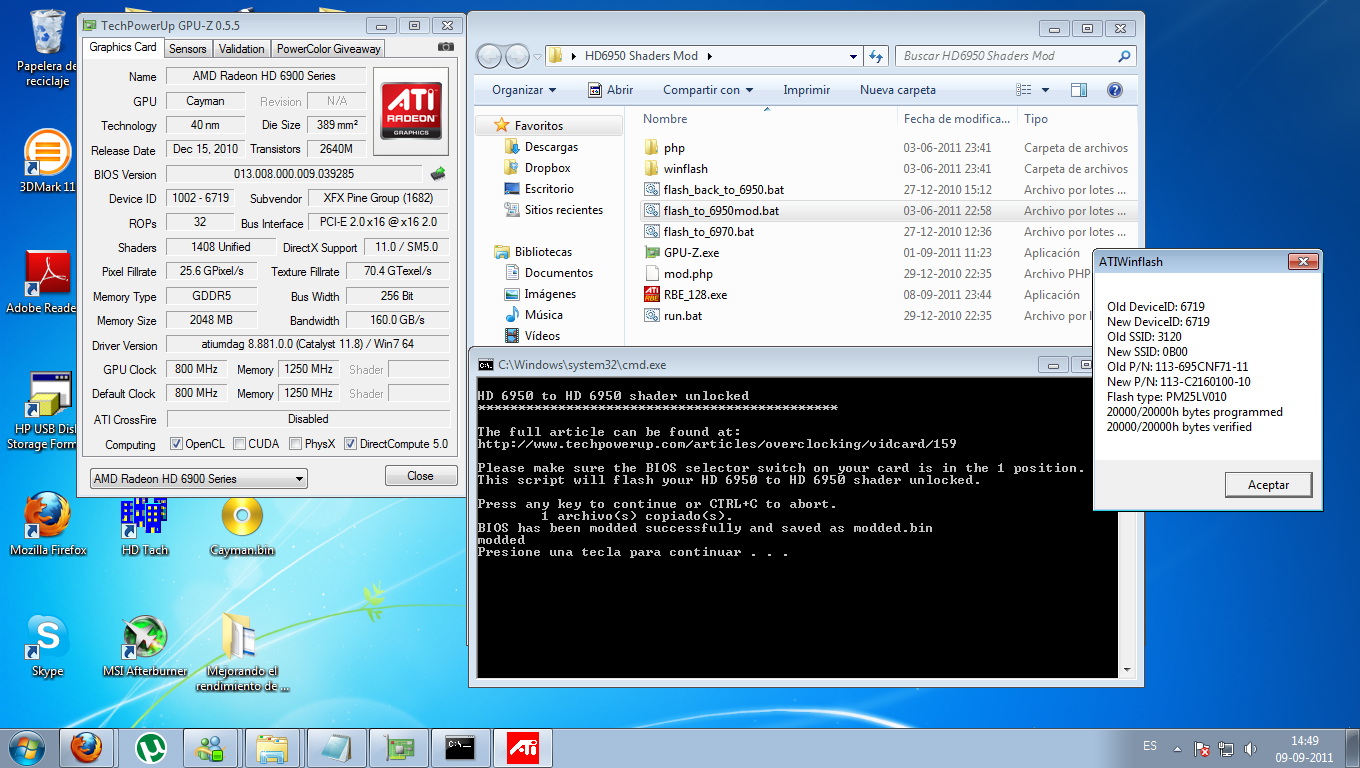
Task: Select the Mozilla Firefox desktop shortcut
Action: coord(48,525)
